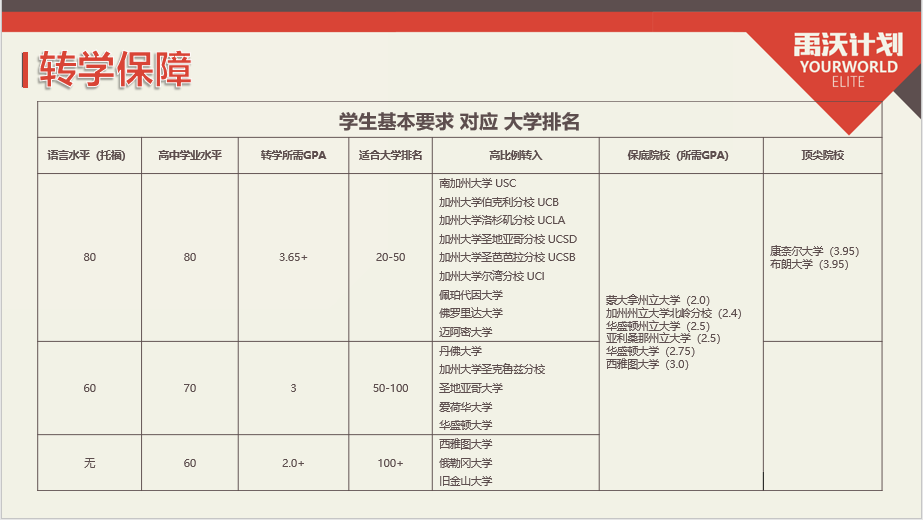Click the 3.65+ GPA cell
Image resolution: width=923 pixels, height=520 pixels.
(293, 258)
